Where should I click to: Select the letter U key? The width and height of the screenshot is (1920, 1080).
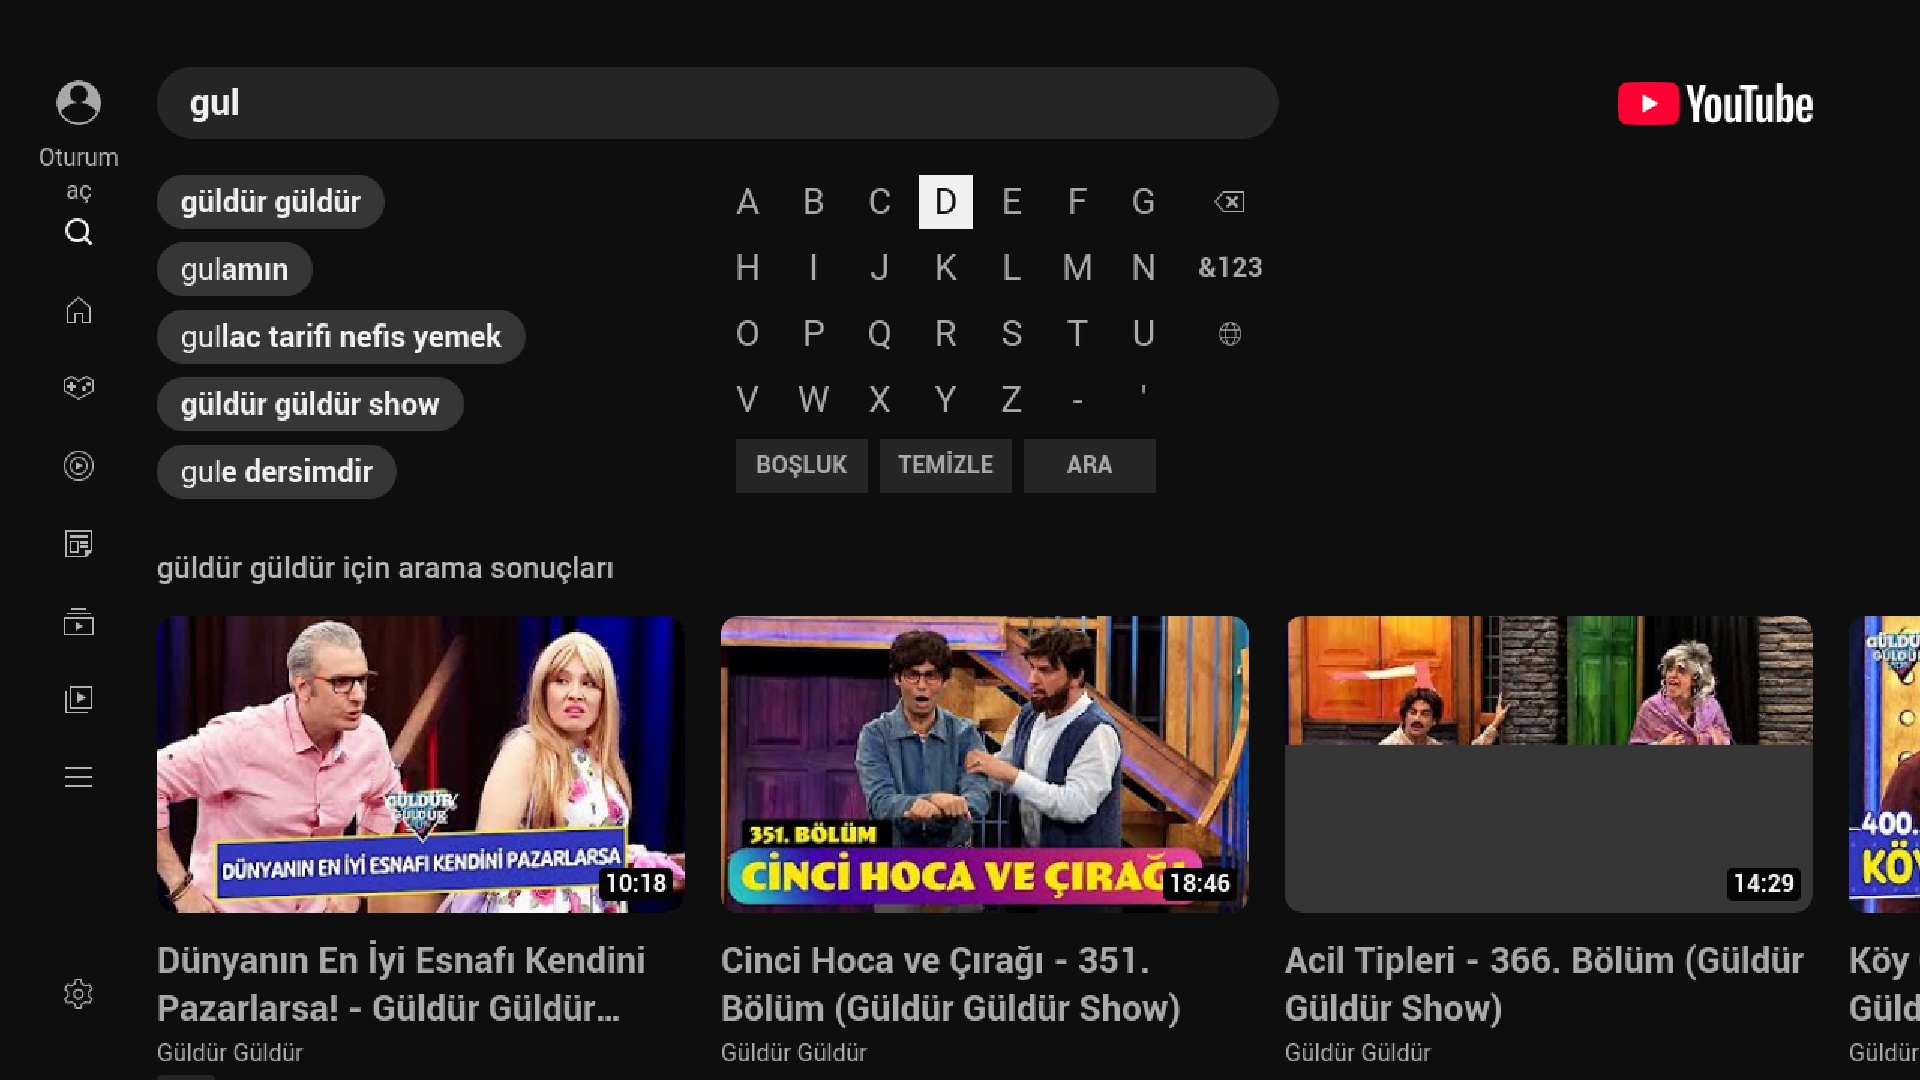click(x=1144, y=334)
